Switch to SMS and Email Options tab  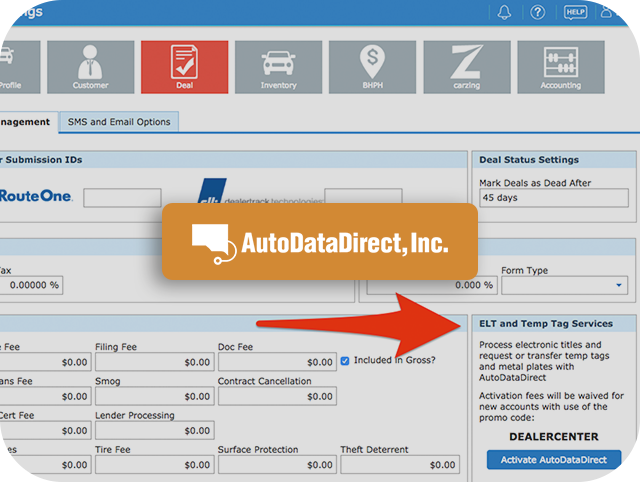tap(119, 122)
